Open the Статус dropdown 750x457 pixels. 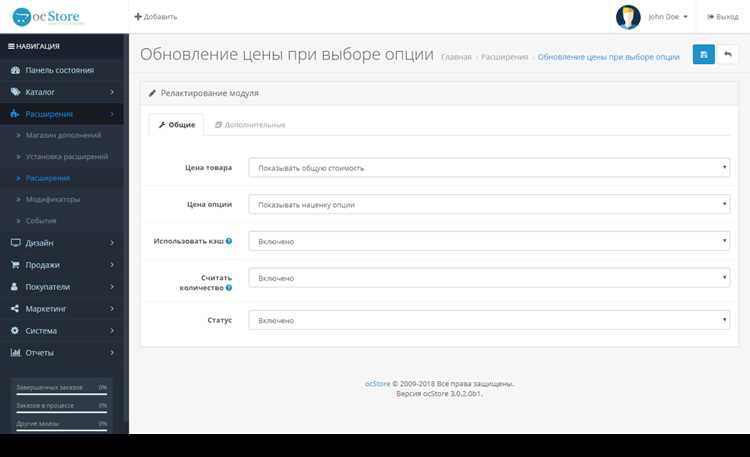pyautogui.click(x=489, y=320)
